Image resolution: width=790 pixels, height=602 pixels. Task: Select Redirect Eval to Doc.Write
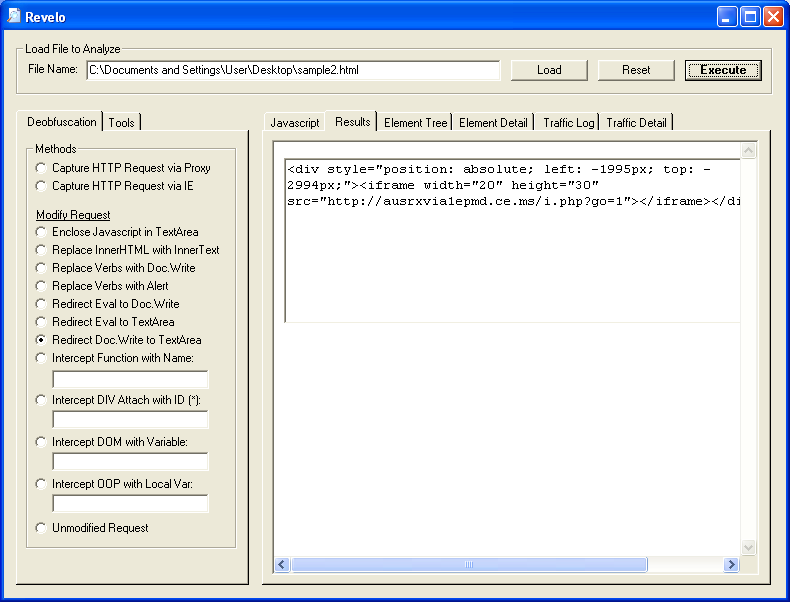pos(41,304)
